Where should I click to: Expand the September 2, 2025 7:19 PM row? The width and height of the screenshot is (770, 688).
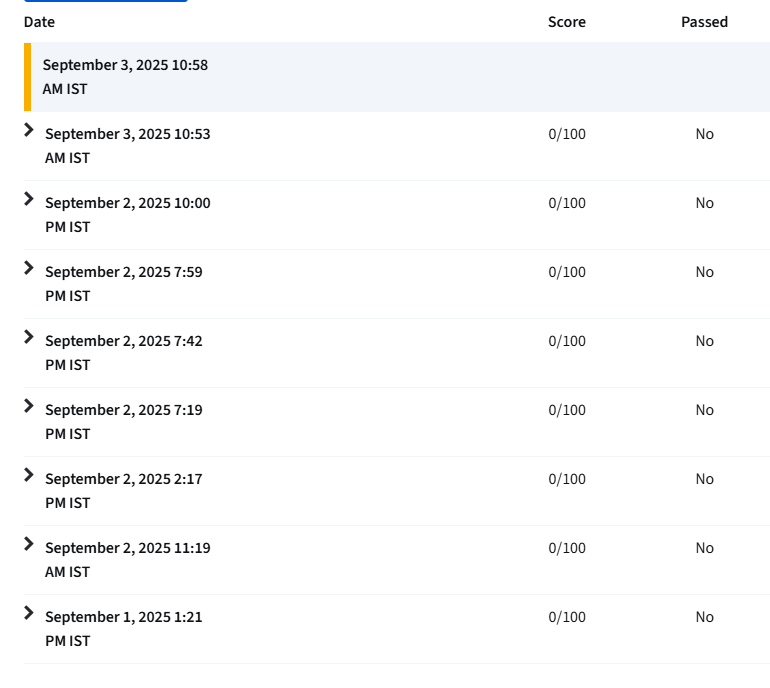[x=29, y=406]
